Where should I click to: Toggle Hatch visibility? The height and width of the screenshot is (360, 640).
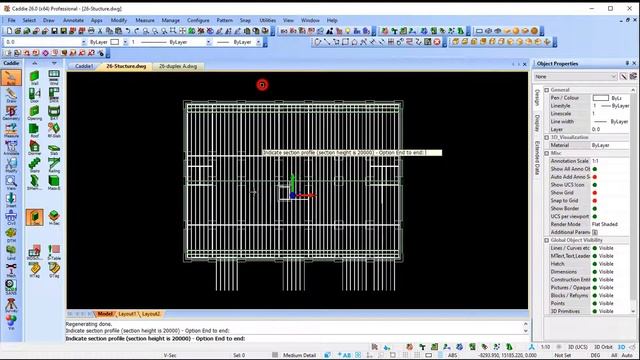point(595,264)
